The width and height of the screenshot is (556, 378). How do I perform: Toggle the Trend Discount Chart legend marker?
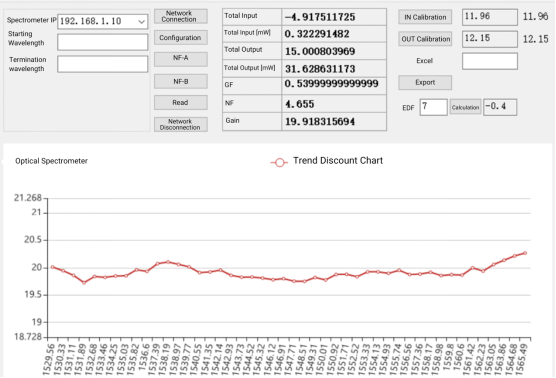pyautogui.click(x=279, y=162)
